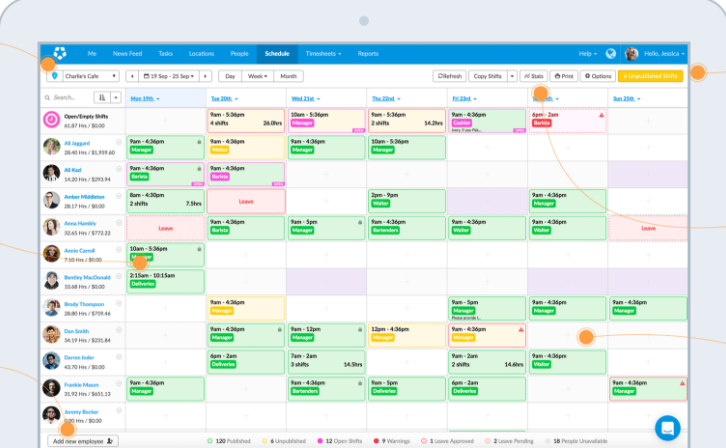Click Print button with printer icon
This screenshot has width=726, height=448.
click(x=565, y=76)
